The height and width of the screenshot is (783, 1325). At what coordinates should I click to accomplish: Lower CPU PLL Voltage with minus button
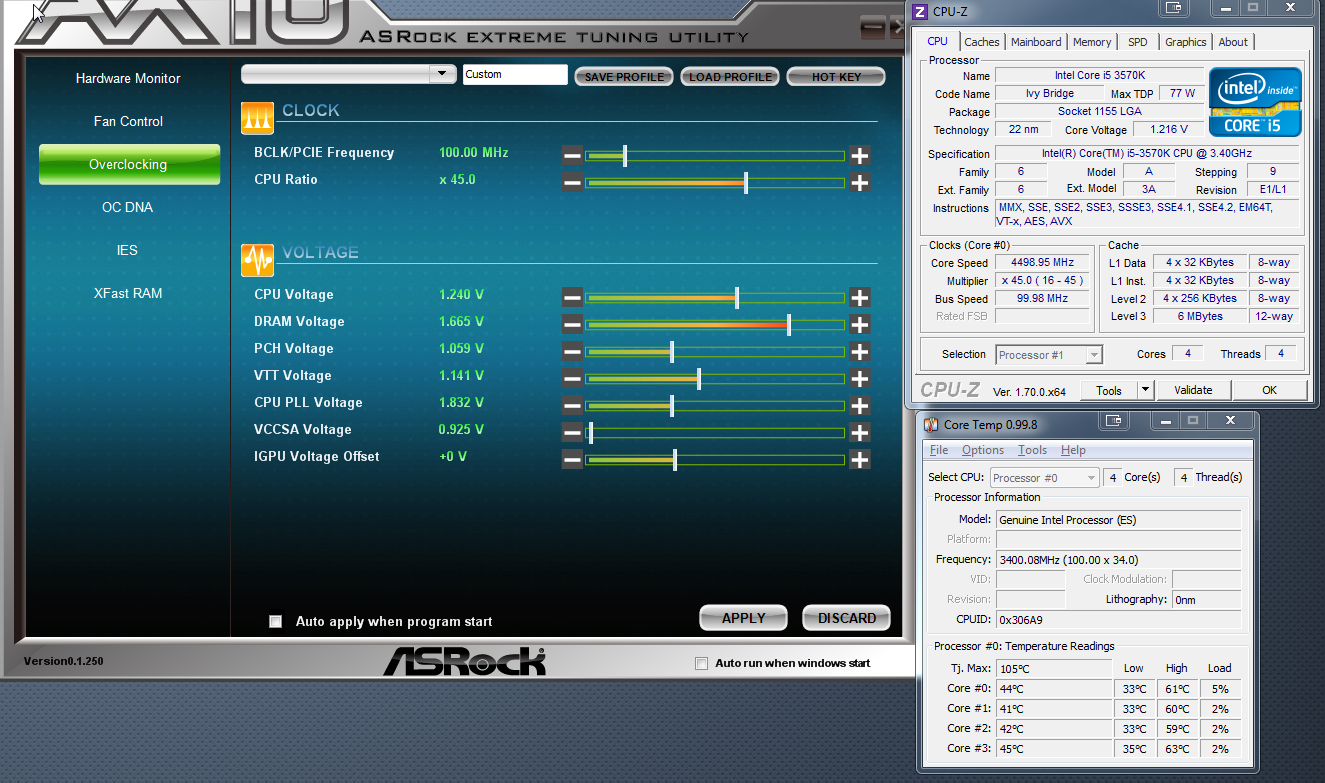coord(572,406)
